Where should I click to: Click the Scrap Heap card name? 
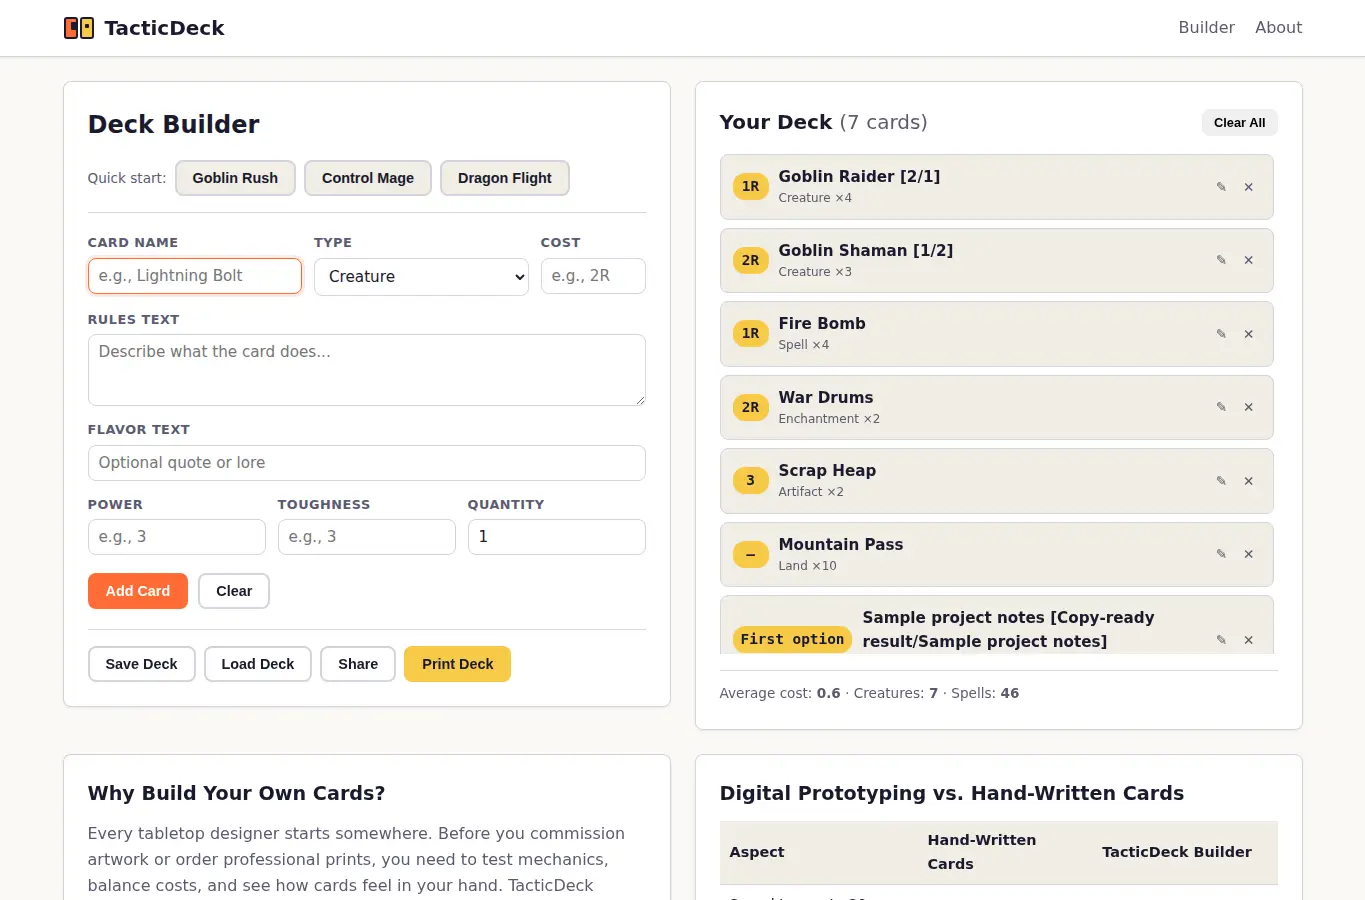coord(827,471)
